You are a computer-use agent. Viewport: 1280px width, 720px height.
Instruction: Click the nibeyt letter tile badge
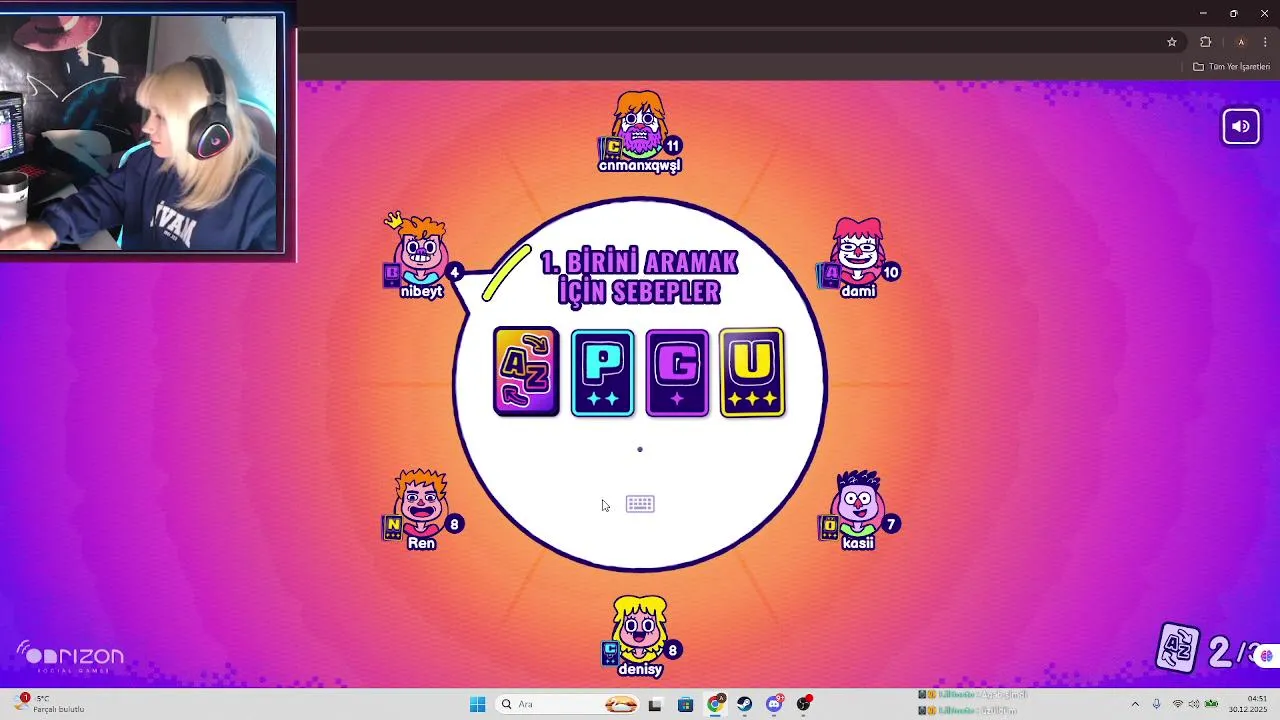tap(392, 274)
